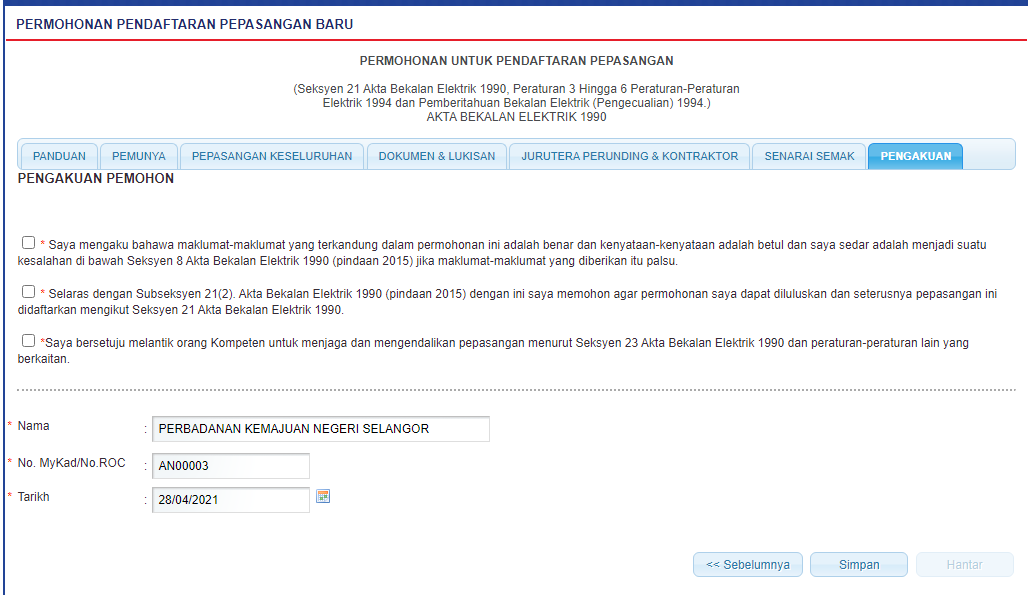This screenshot has width=1028, height=595.
Task: Select the PERMOHONAN UNTUK PENDAFTARAN PEPASANGAN heading
Action: 517,61
